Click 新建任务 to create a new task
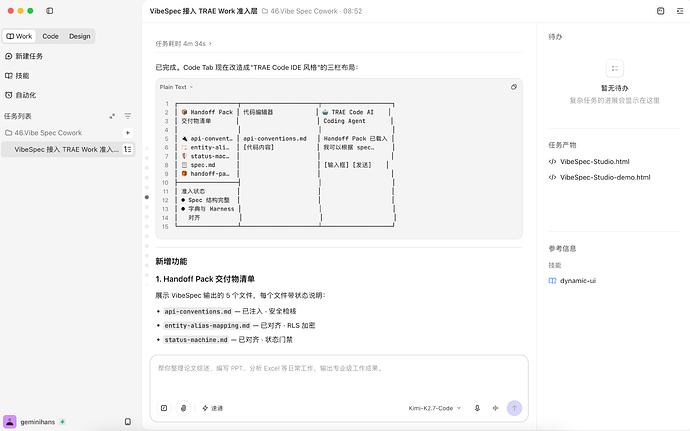Image resolution: width=690 pixels, height=431 pixels. pos(24,56)
